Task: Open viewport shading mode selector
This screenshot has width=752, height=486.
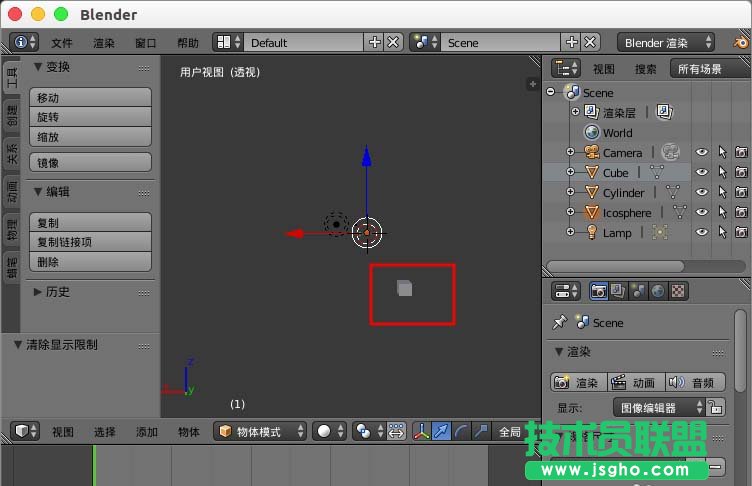Action: (x=329, y=431)
